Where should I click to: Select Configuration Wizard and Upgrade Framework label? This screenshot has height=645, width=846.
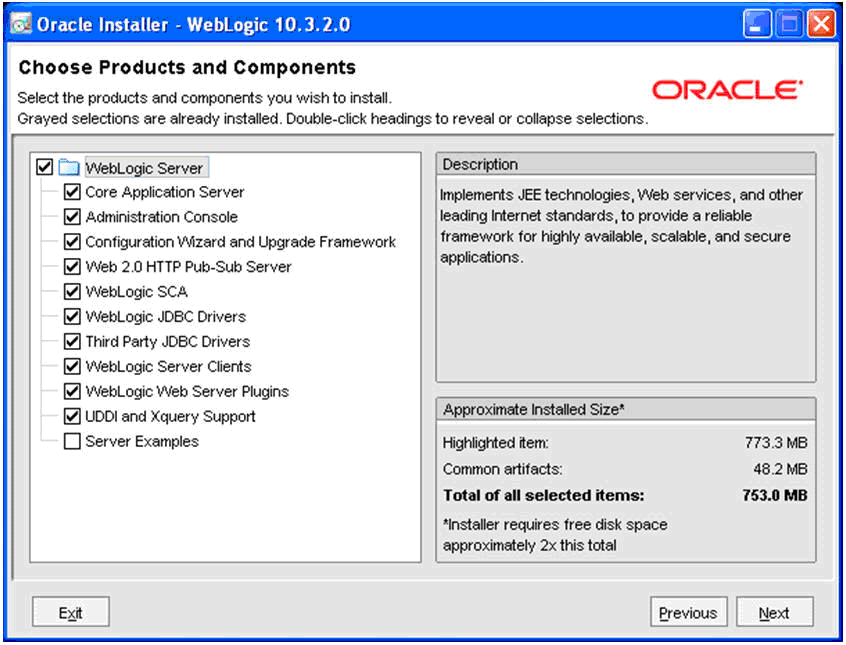tap(241, 242)
